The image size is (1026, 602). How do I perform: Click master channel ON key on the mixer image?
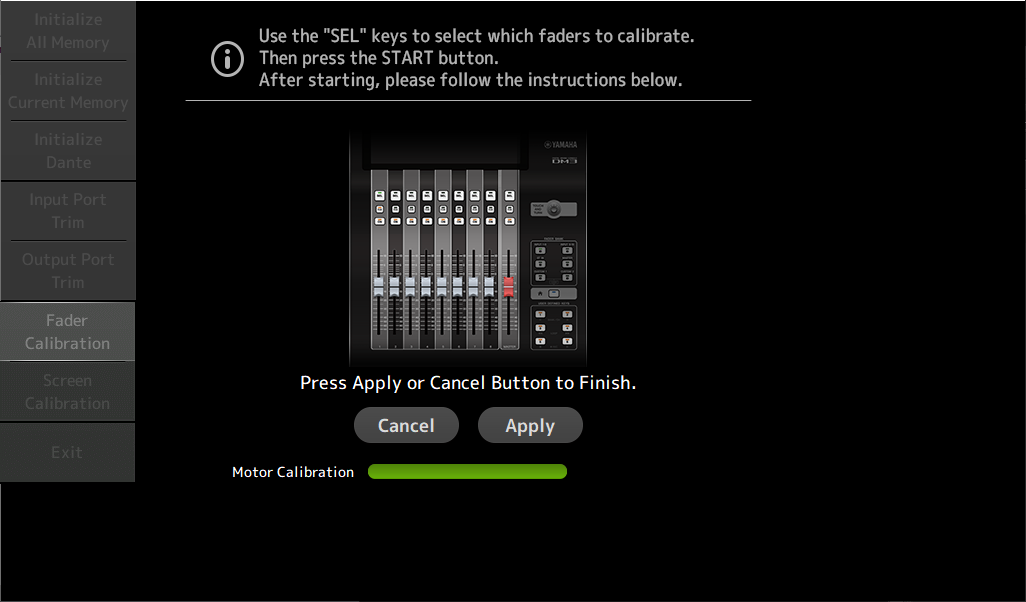[510, 221]
